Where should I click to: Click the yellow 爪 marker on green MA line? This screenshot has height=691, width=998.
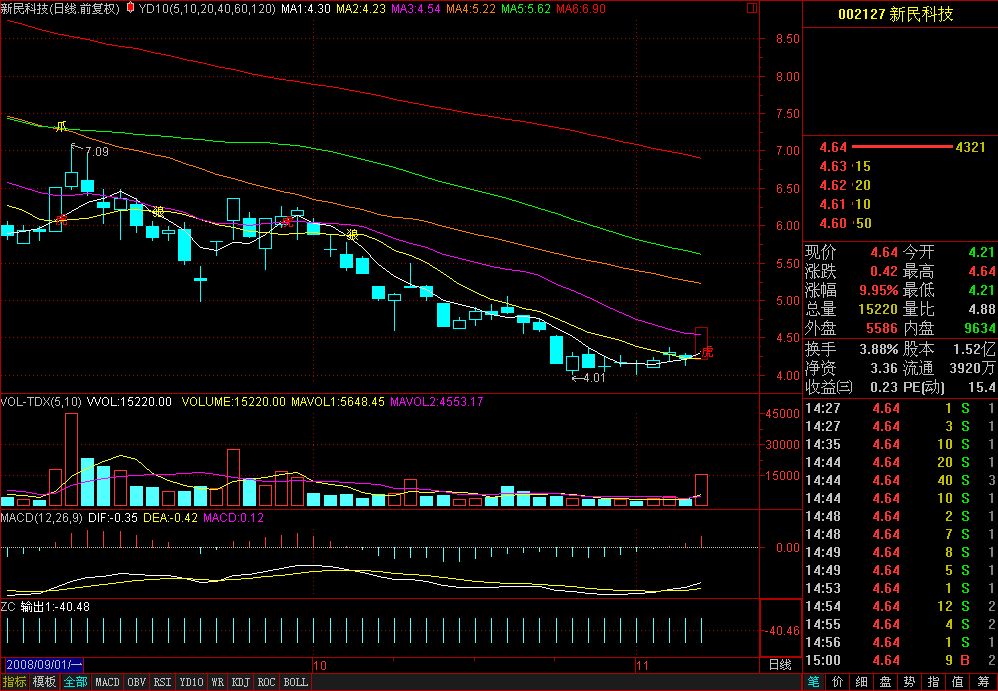(x=60, y=127)
